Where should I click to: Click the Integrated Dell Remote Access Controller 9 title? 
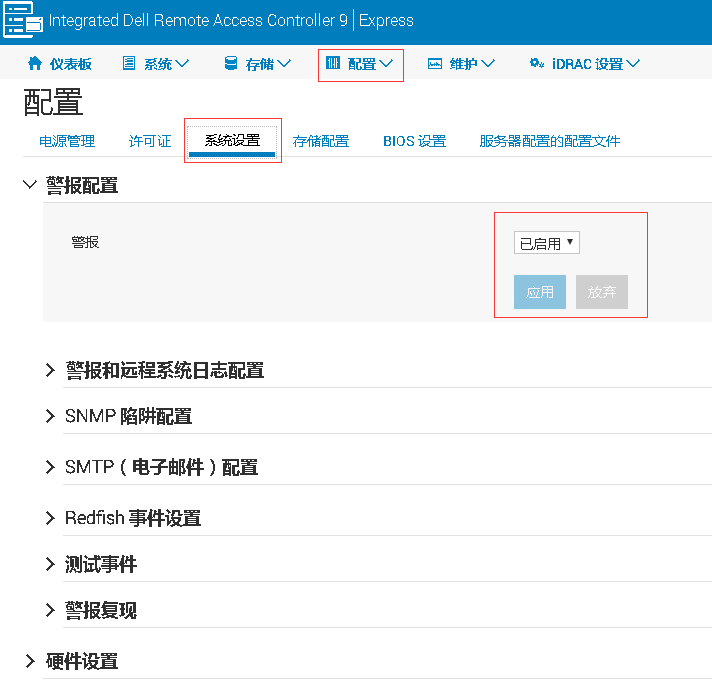click(x=198, y=20)
